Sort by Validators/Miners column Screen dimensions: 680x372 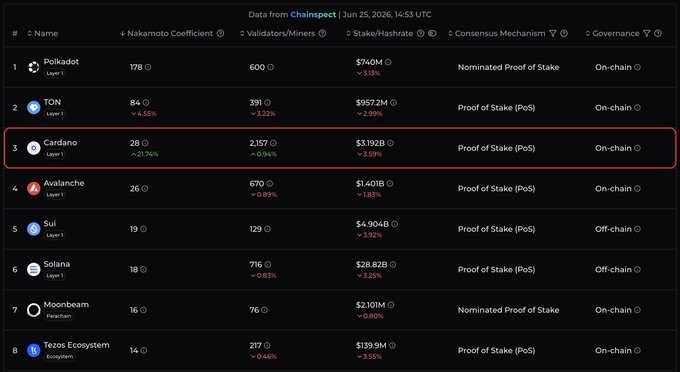point(278,33)
